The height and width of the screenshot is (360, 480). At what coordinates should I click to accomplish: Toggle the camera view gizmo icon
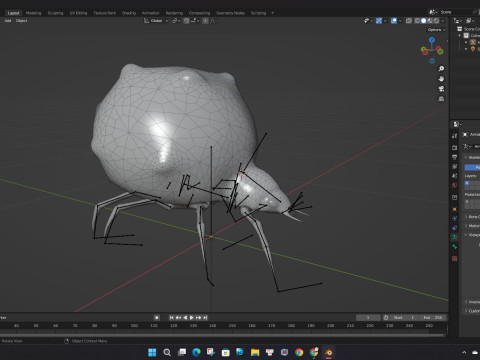pyautogui.click(x=441, y=89)
